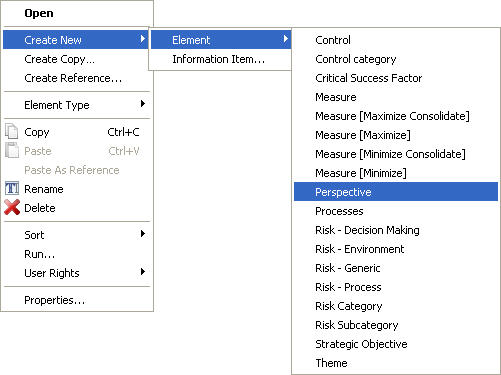Click the Copy icon in context menu
501x375 pixels.
(12, 132)
